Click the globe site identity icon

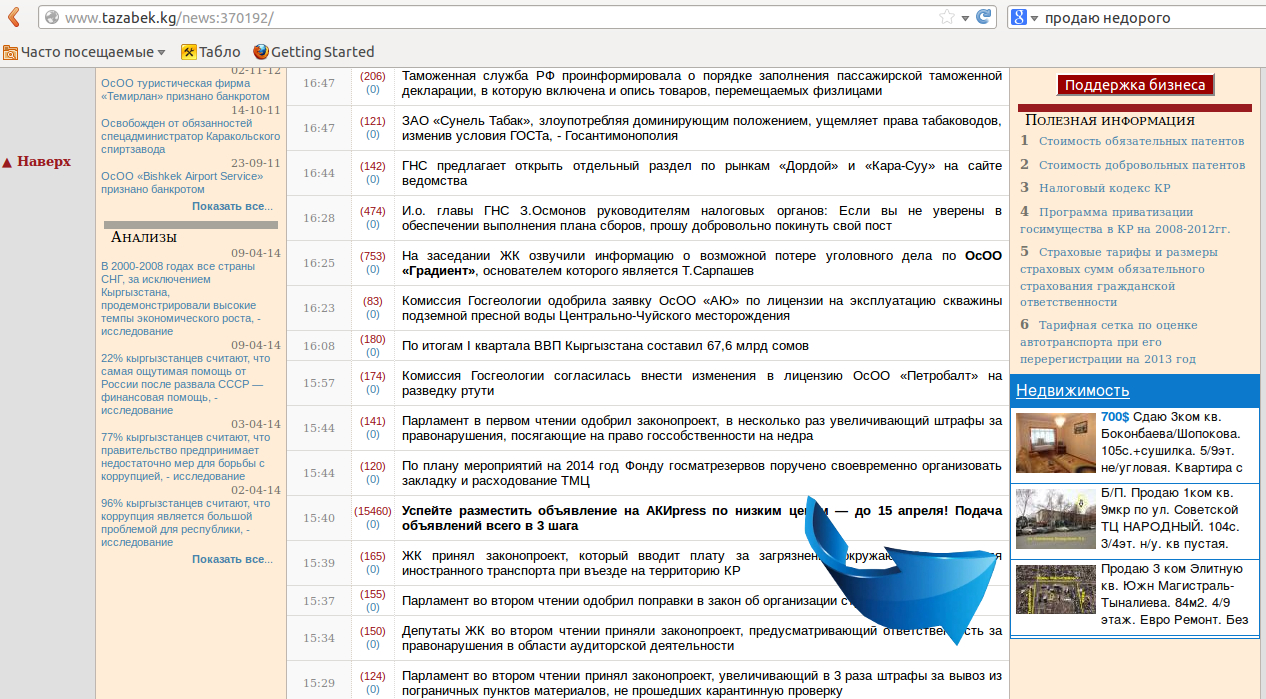pos(51,18)
